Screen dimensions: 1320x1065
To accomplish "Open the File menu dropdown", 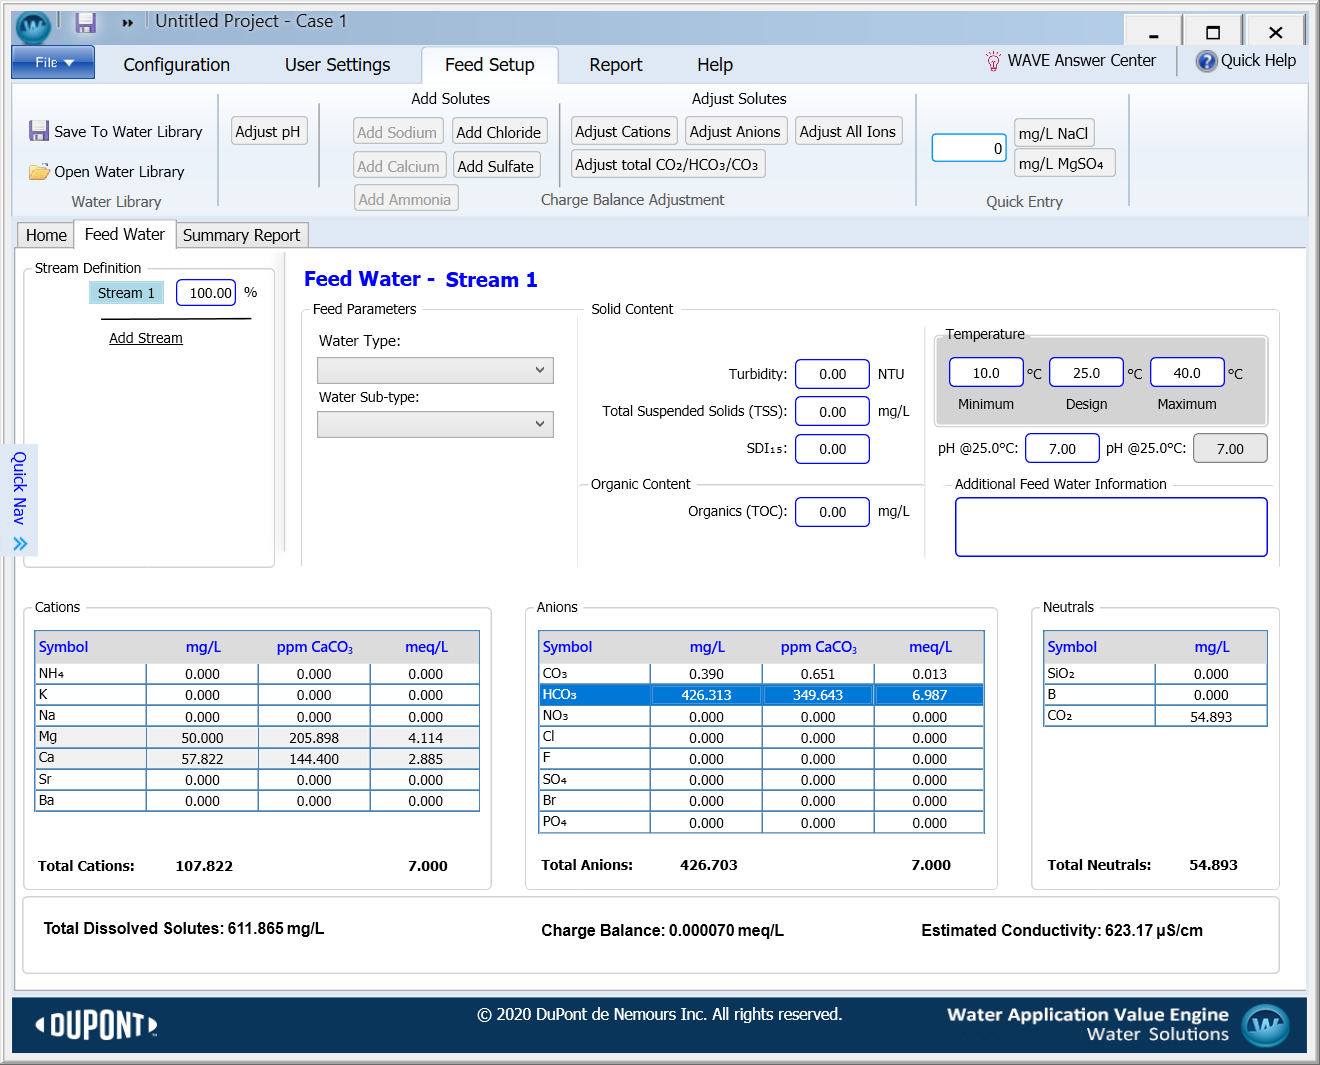I will [x=53, y=62].
